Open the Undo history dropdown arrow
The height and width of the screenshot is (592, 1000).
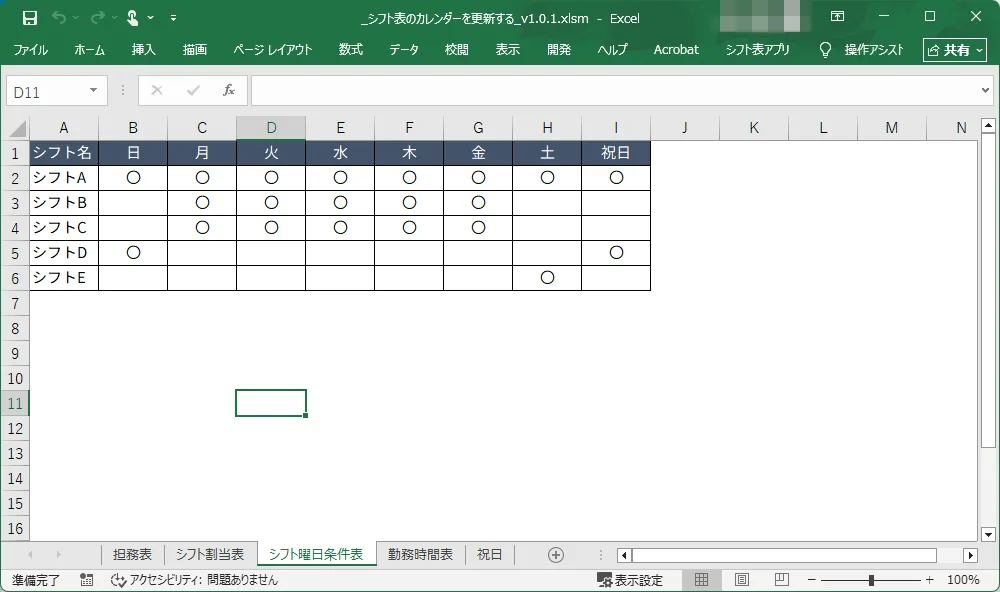[75, 17]
